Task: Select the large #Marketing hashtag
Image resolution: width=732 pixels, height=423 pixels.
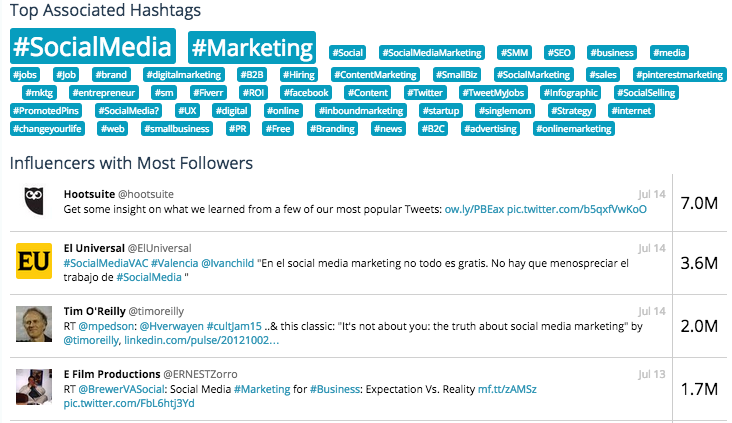Action: pyautogui.click(x=252, y=47)
